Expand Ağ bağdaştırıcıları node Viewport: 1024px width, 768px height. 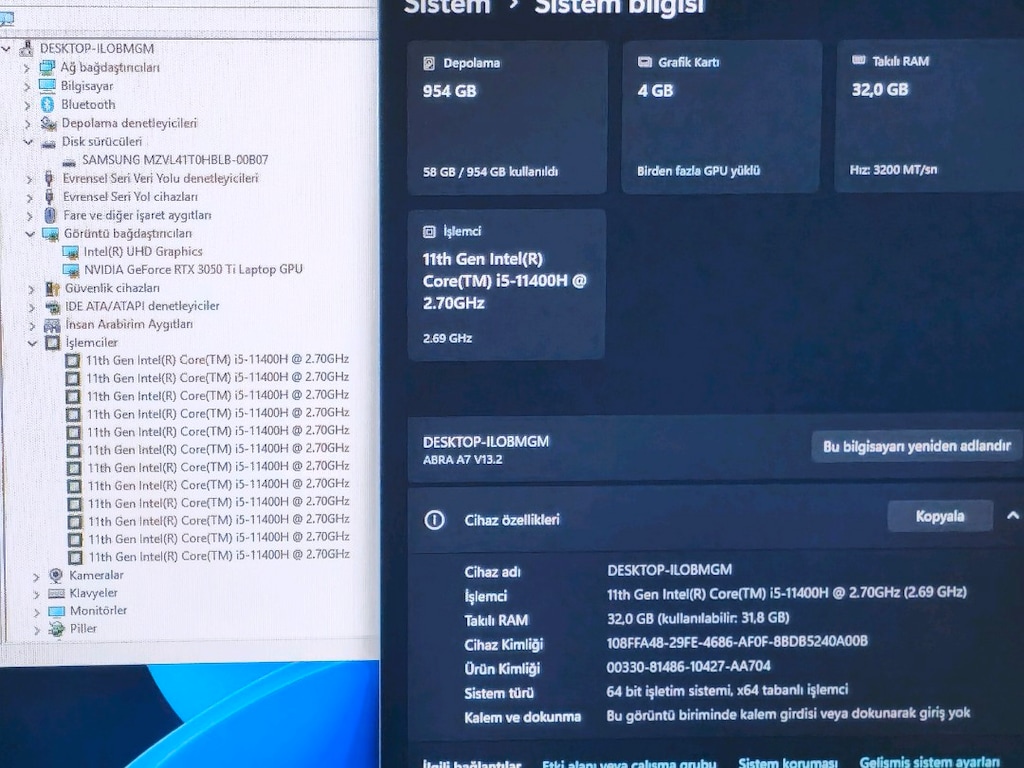click(27, 67)
